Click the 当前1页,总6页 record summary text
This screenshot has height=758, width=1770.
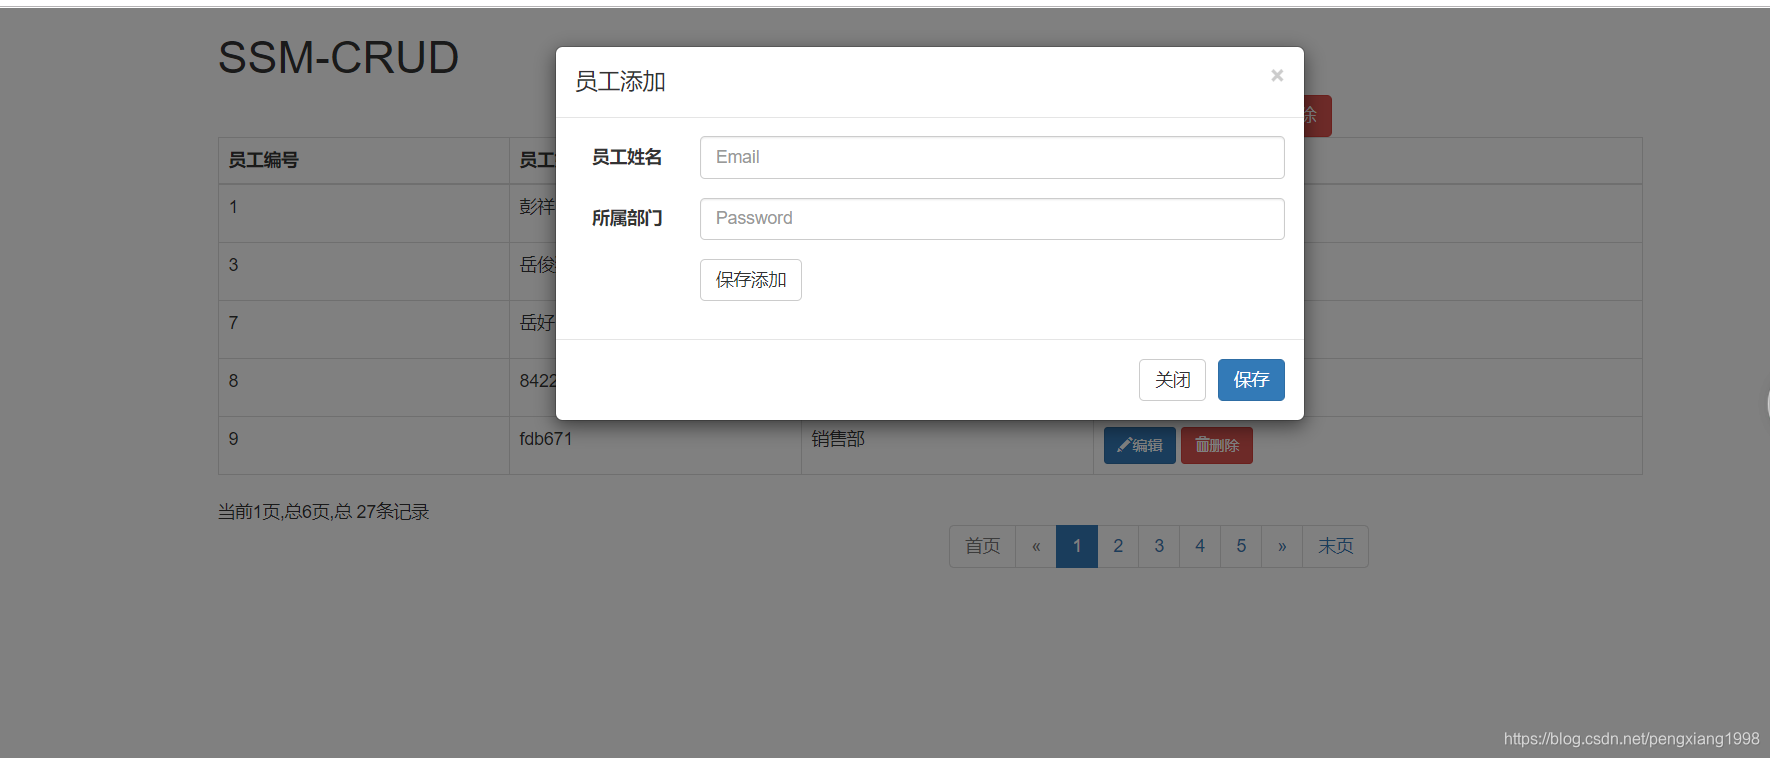pos(323,512)
